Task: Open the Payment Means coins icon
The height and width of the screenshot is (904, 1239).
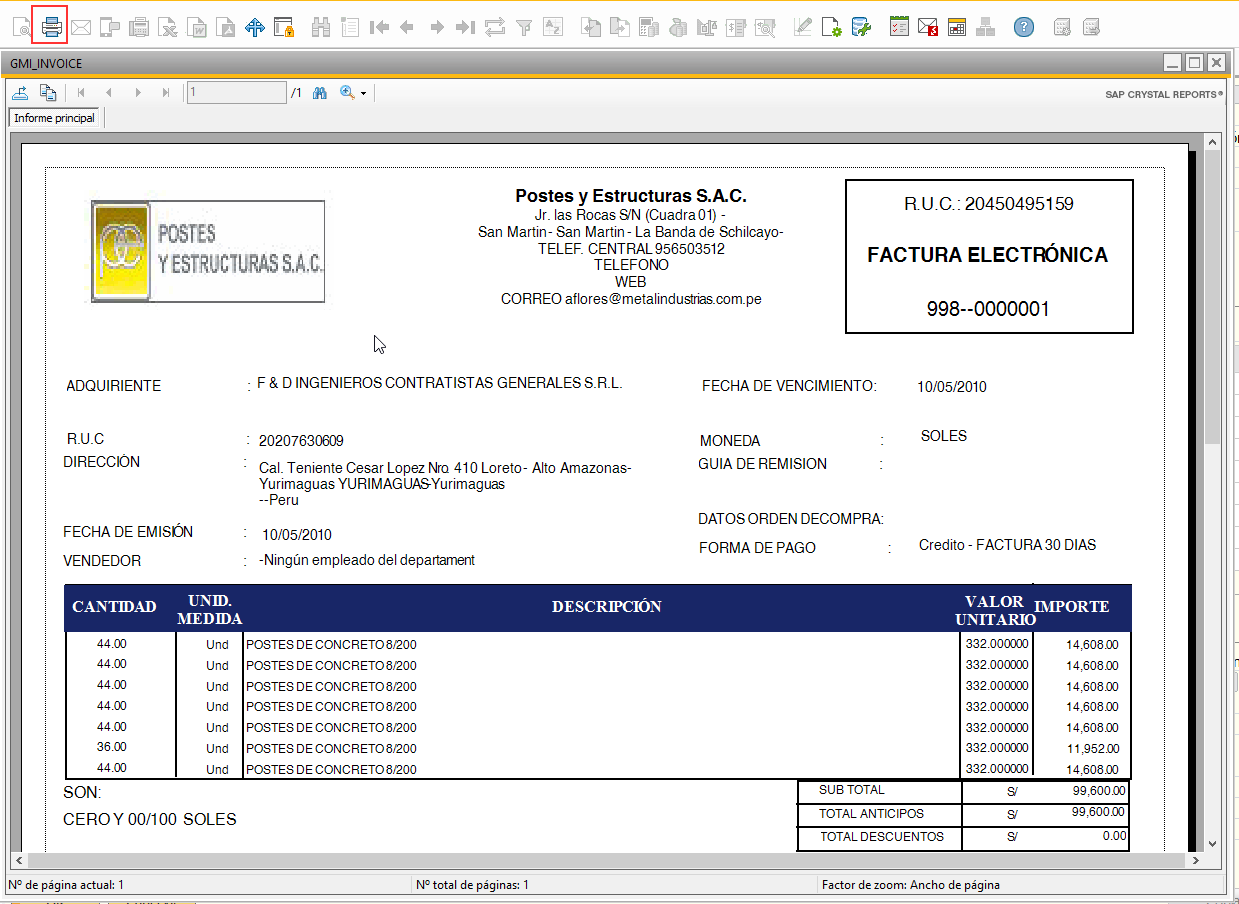Action: click(x=678, y=27)
